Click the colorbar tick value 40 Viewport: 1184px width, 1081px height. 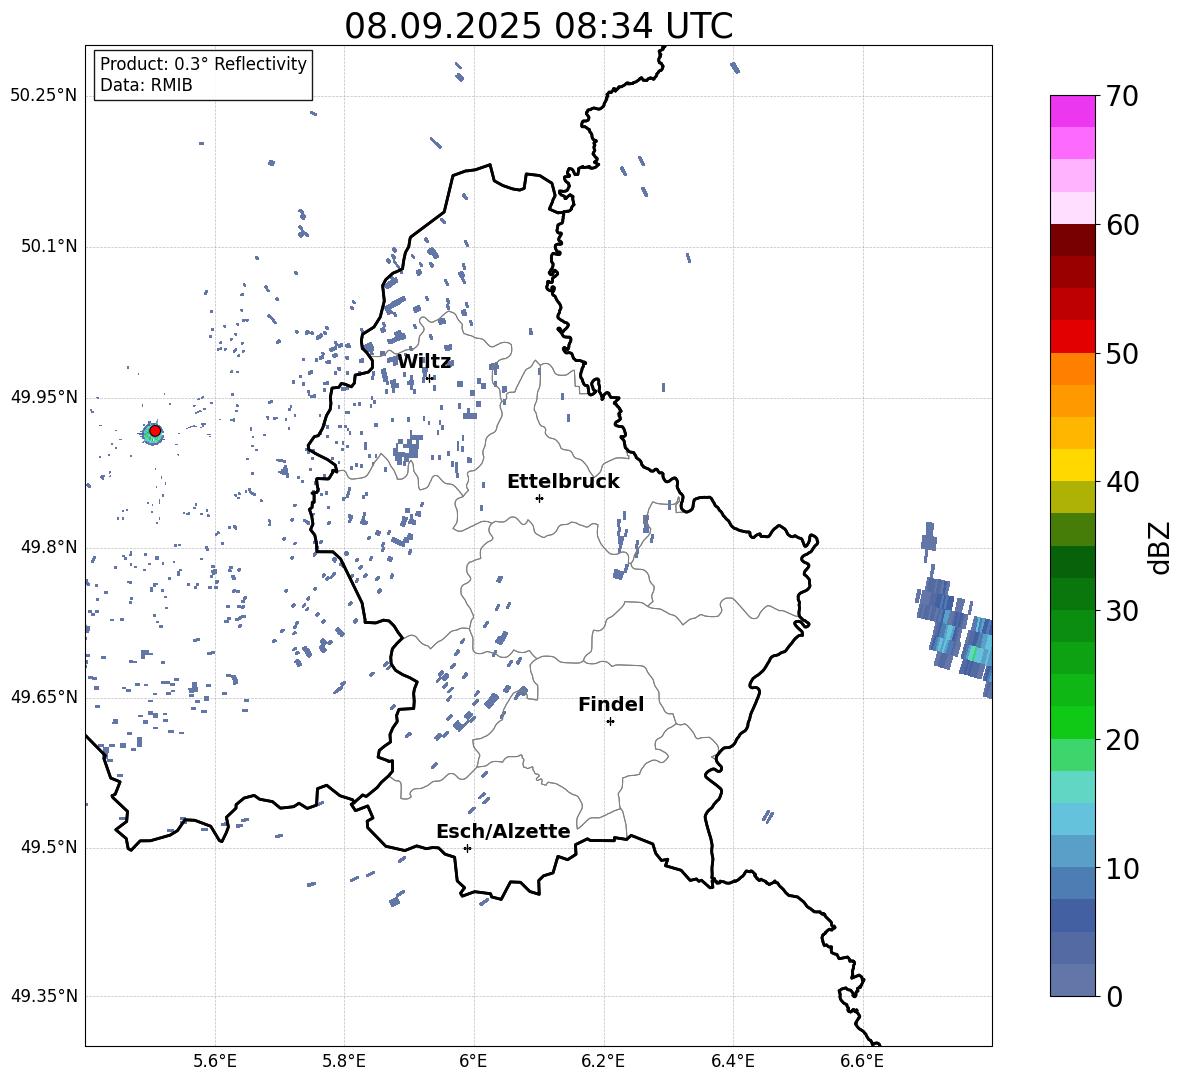click(x=1122, y=482)
